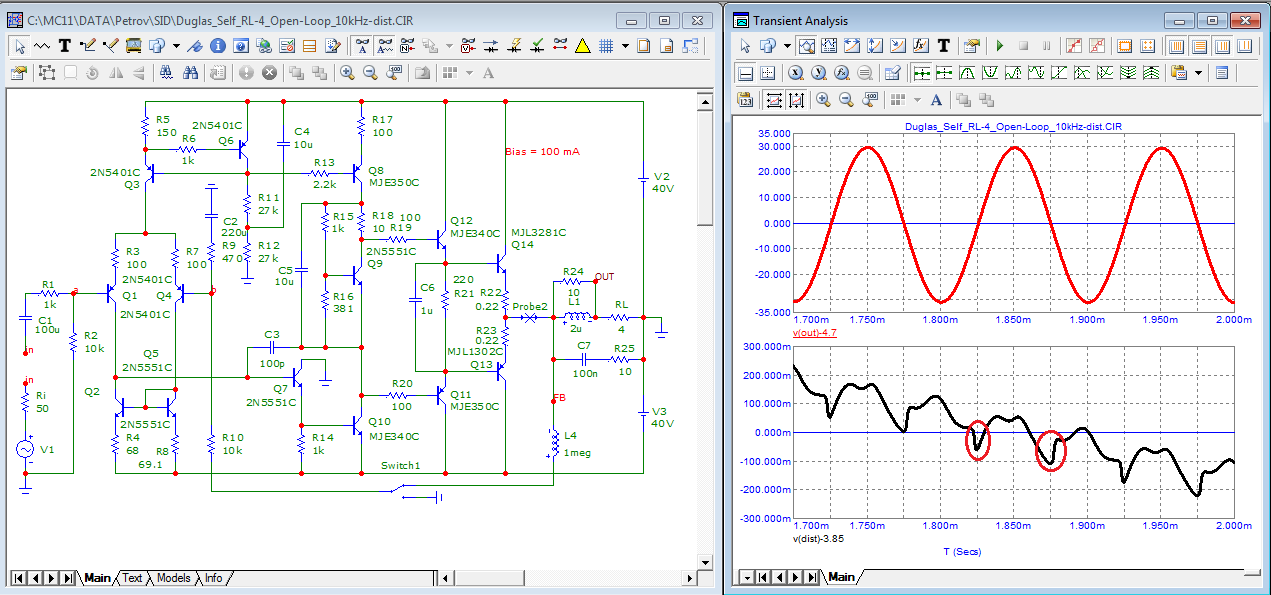
Task: Click the yellow warning triangle icon
Action: pyautogui.click(x=583, y=45)
